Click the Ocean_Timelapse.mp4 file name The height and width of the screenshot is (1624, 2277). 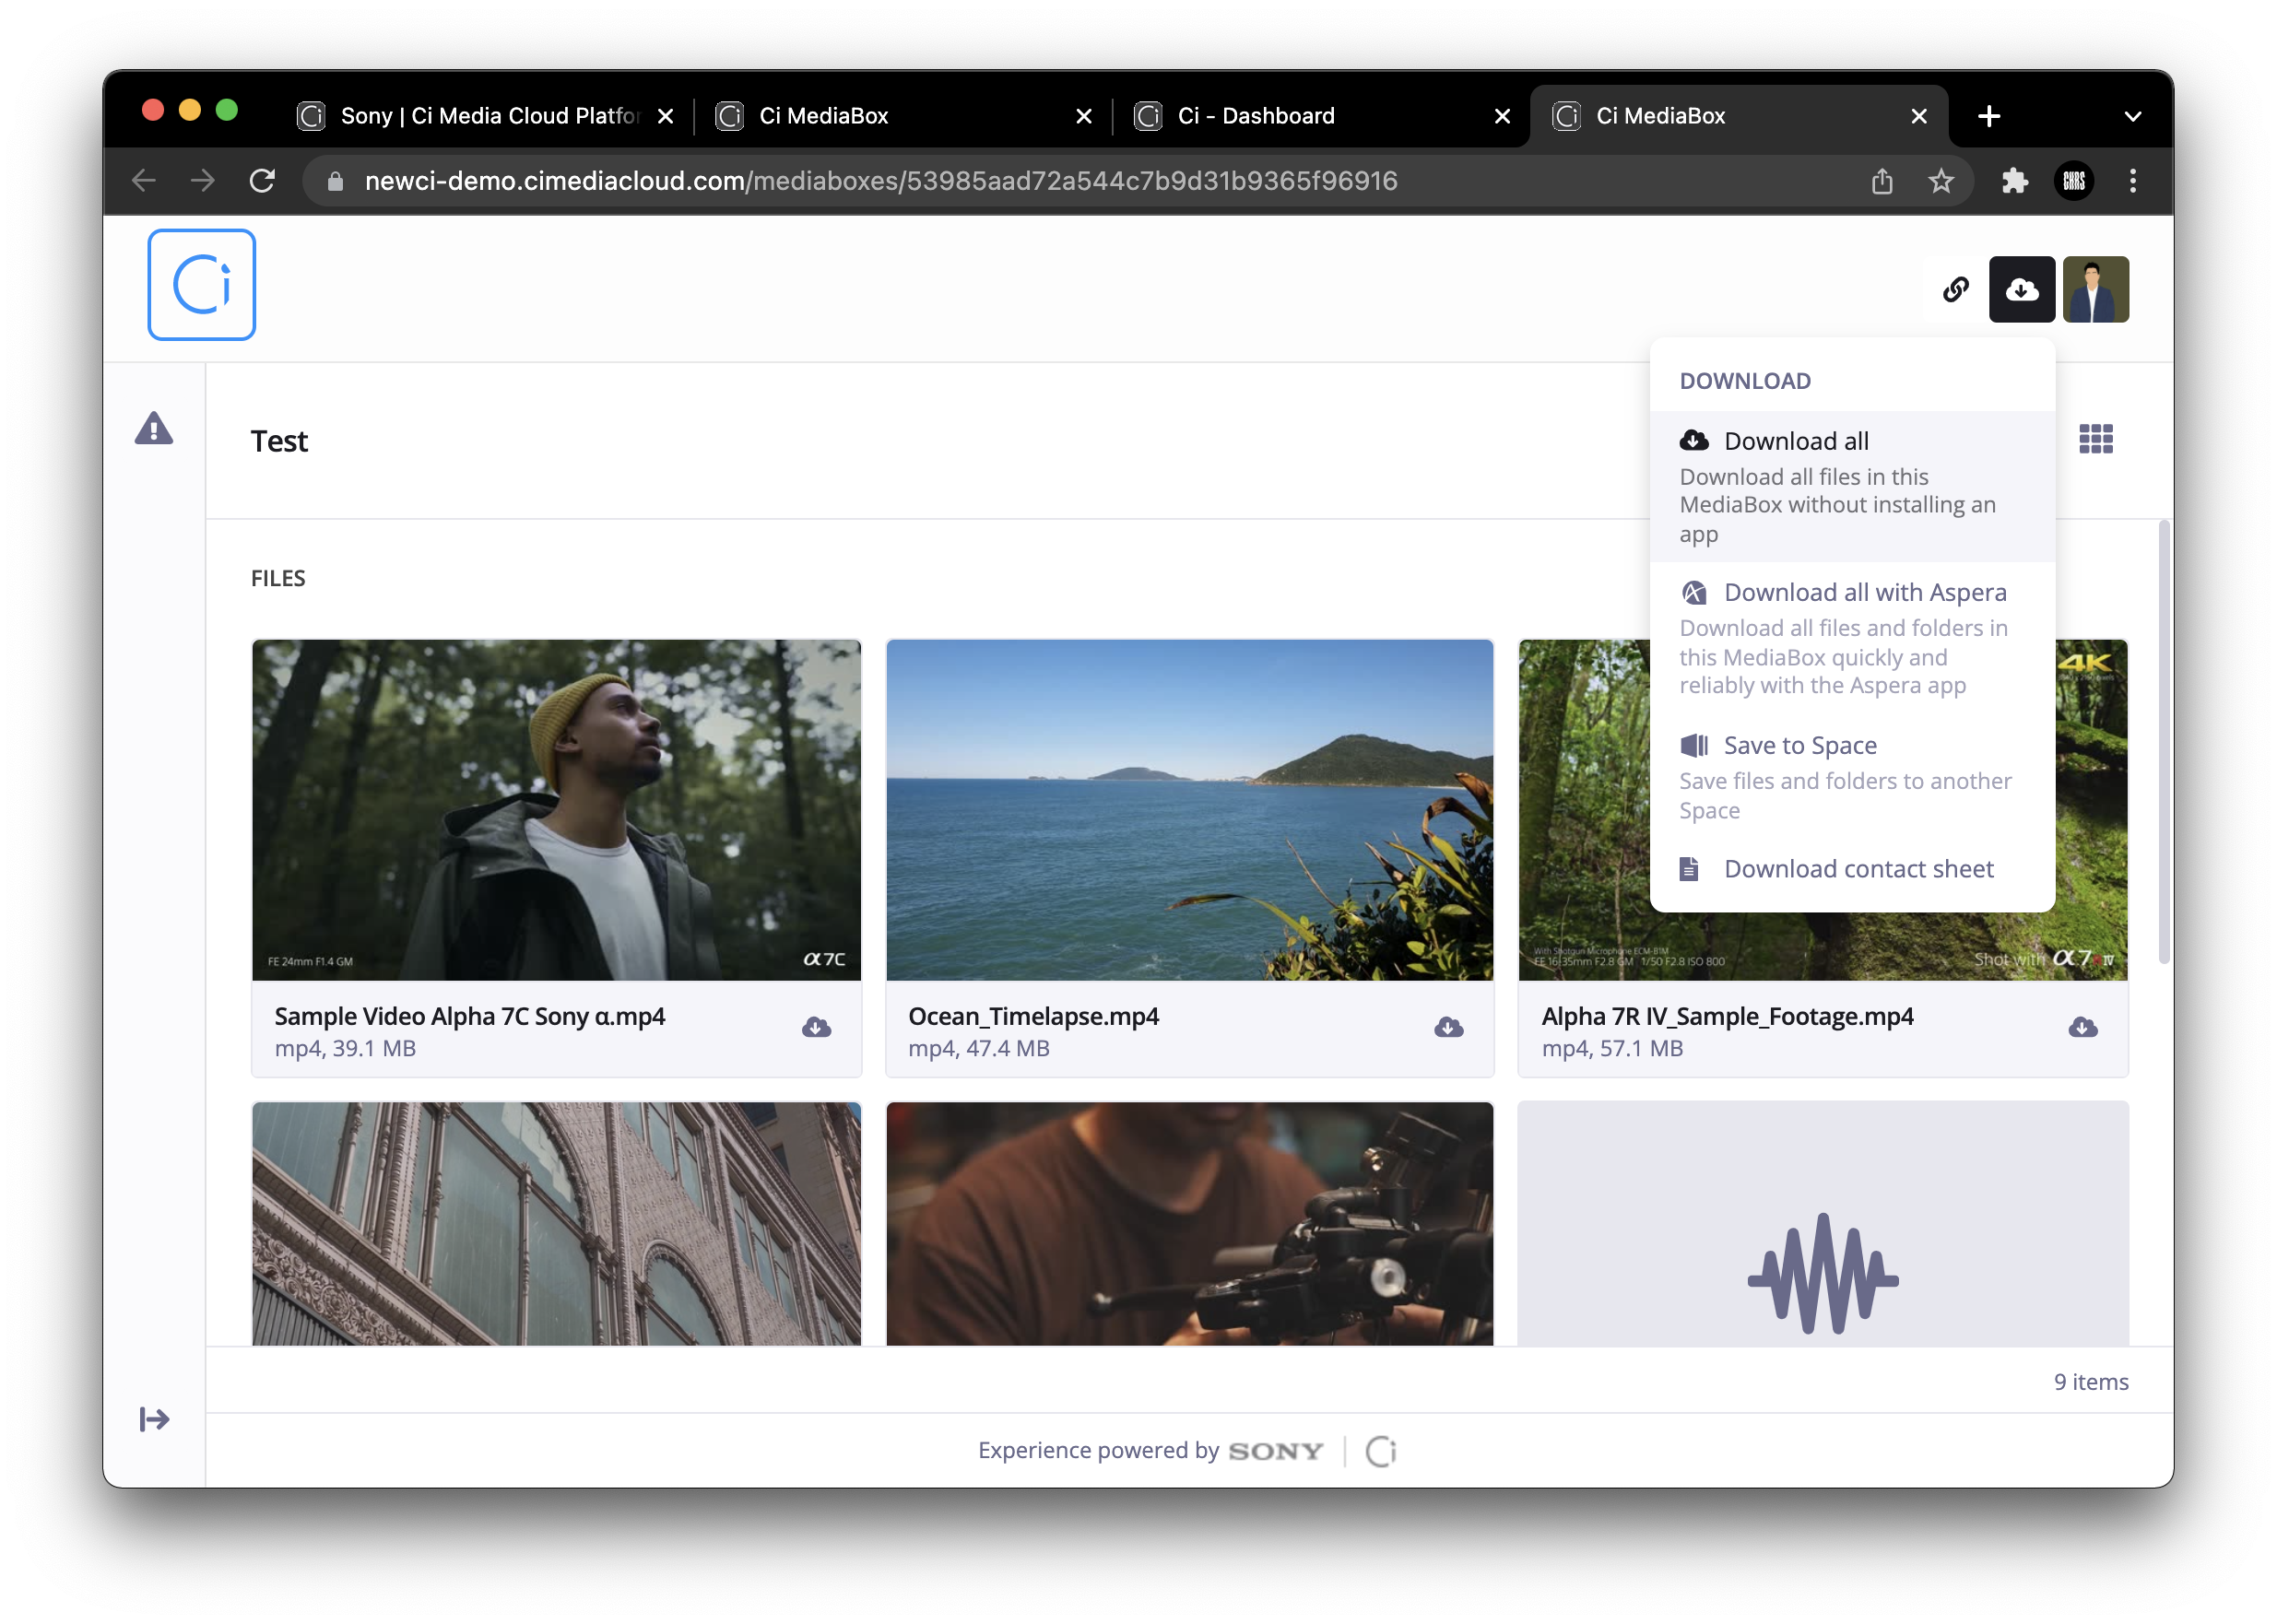tap(1033, 1016)
